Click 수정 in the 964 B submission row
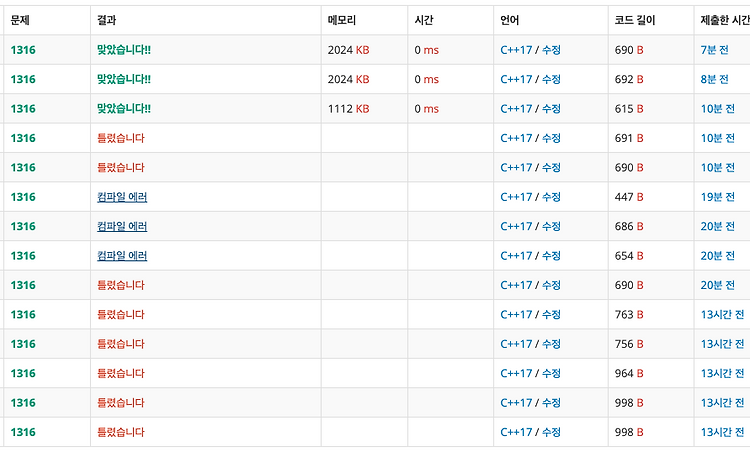The height and width of the screenshot is (452, 750). tap(551, 373)
